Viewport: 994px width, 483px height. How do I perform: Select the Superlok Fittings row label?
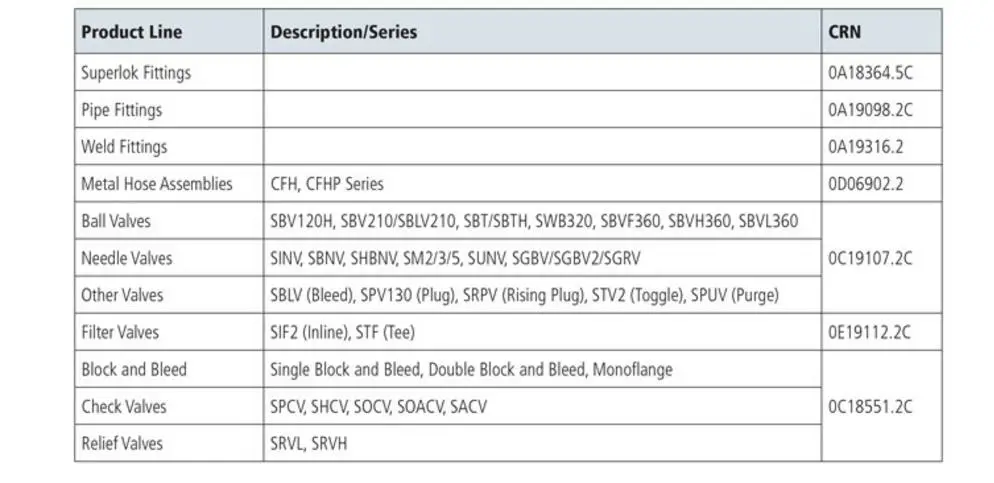(x=136, y=73)
